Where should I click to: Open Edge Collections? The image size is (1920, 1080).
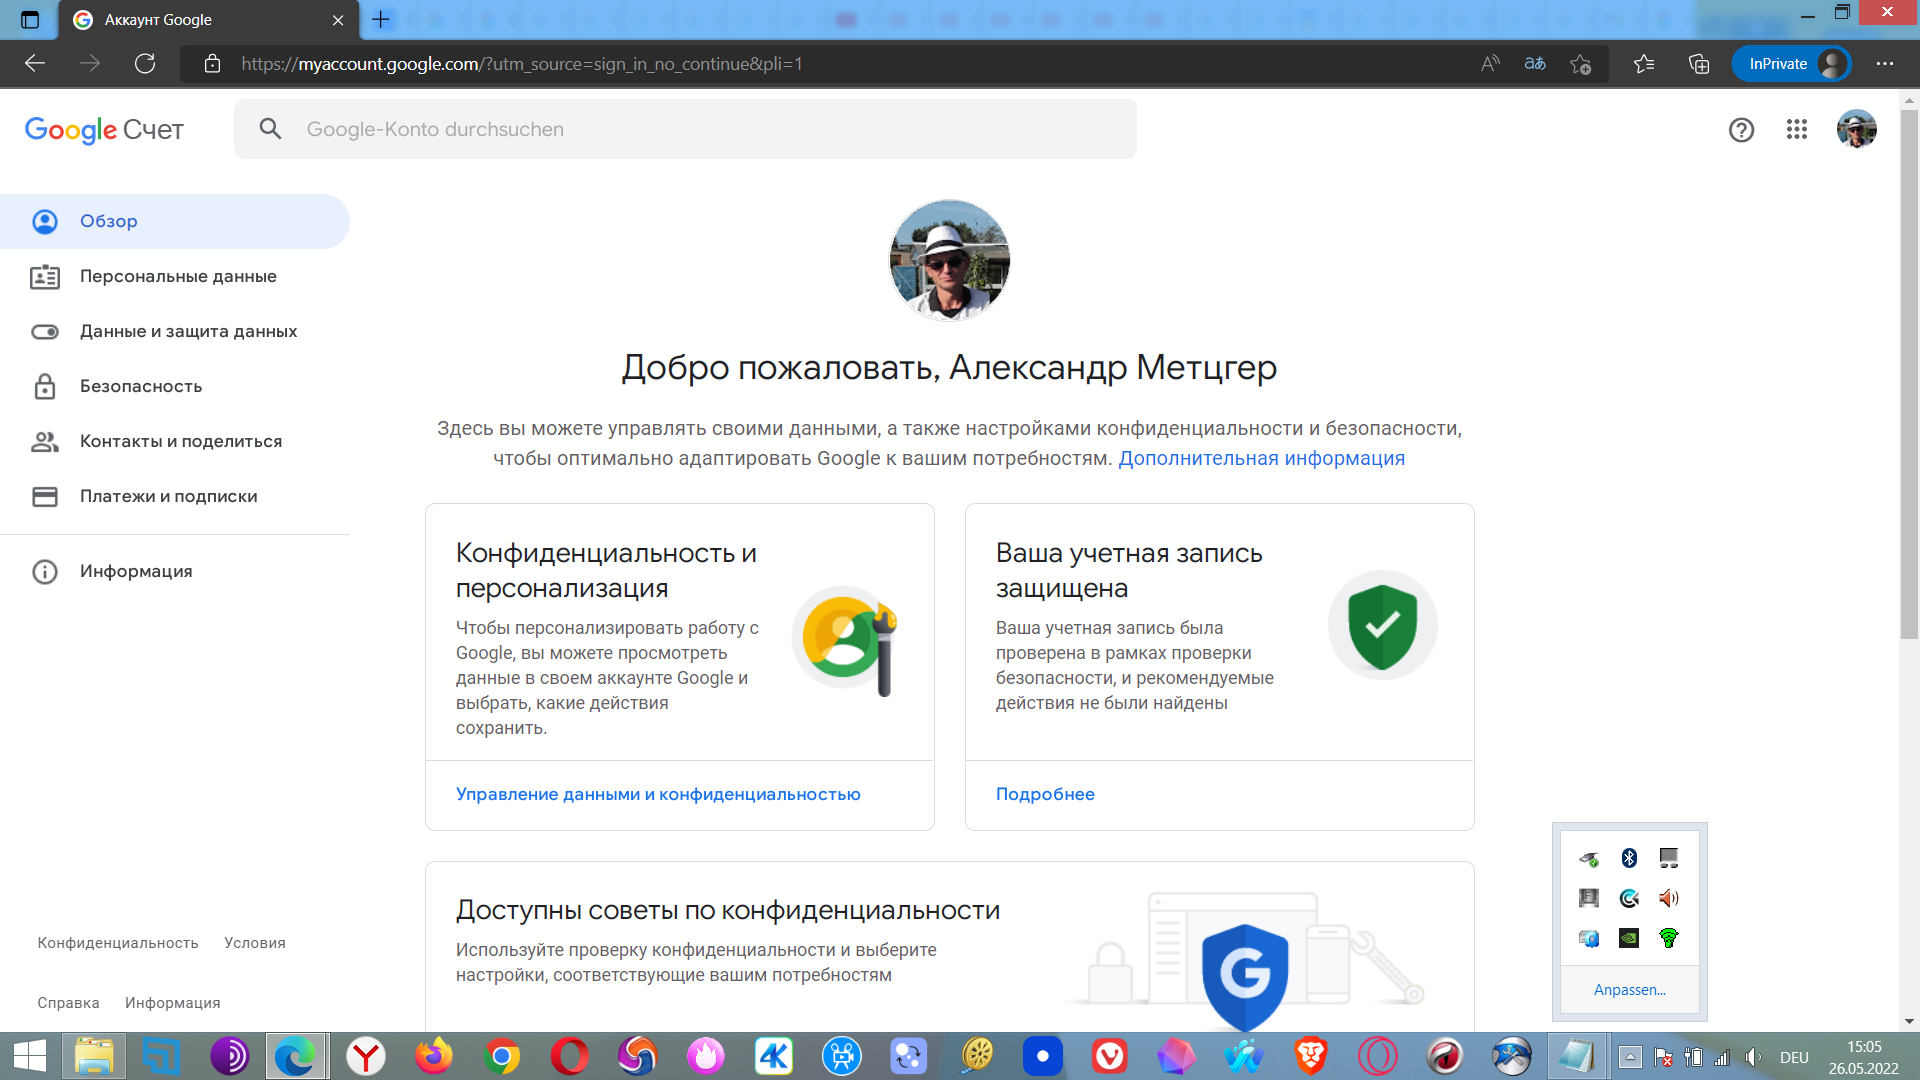coord(1699,64)
